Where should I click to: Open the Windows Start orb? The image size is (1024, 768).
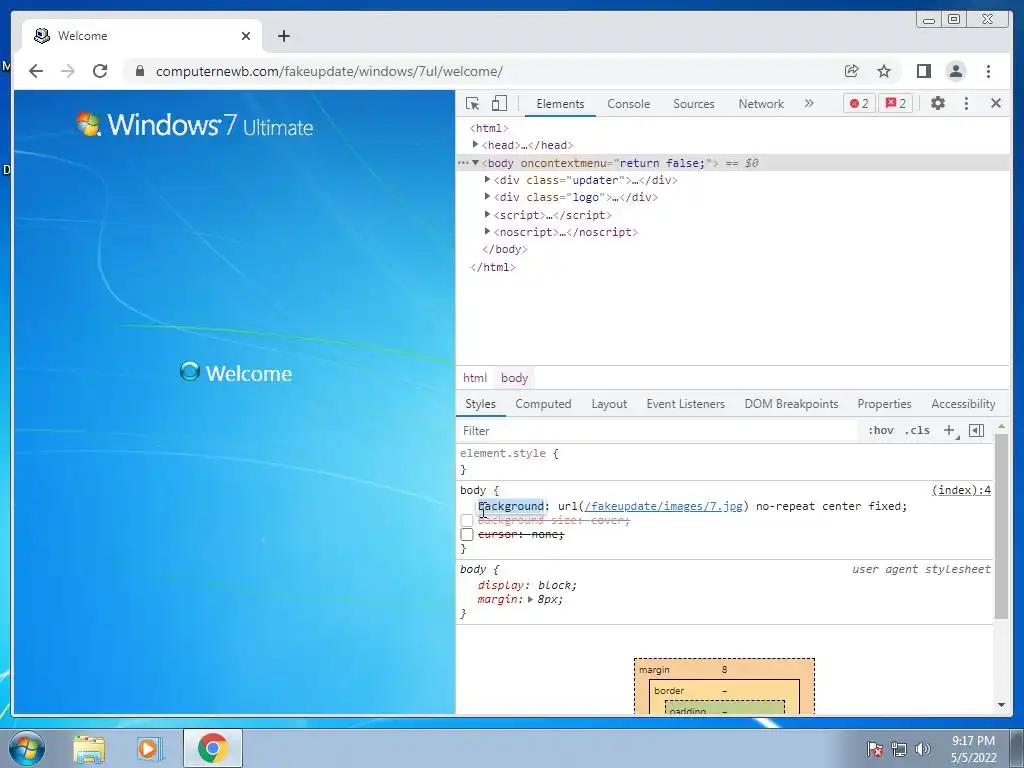[27, 748]
